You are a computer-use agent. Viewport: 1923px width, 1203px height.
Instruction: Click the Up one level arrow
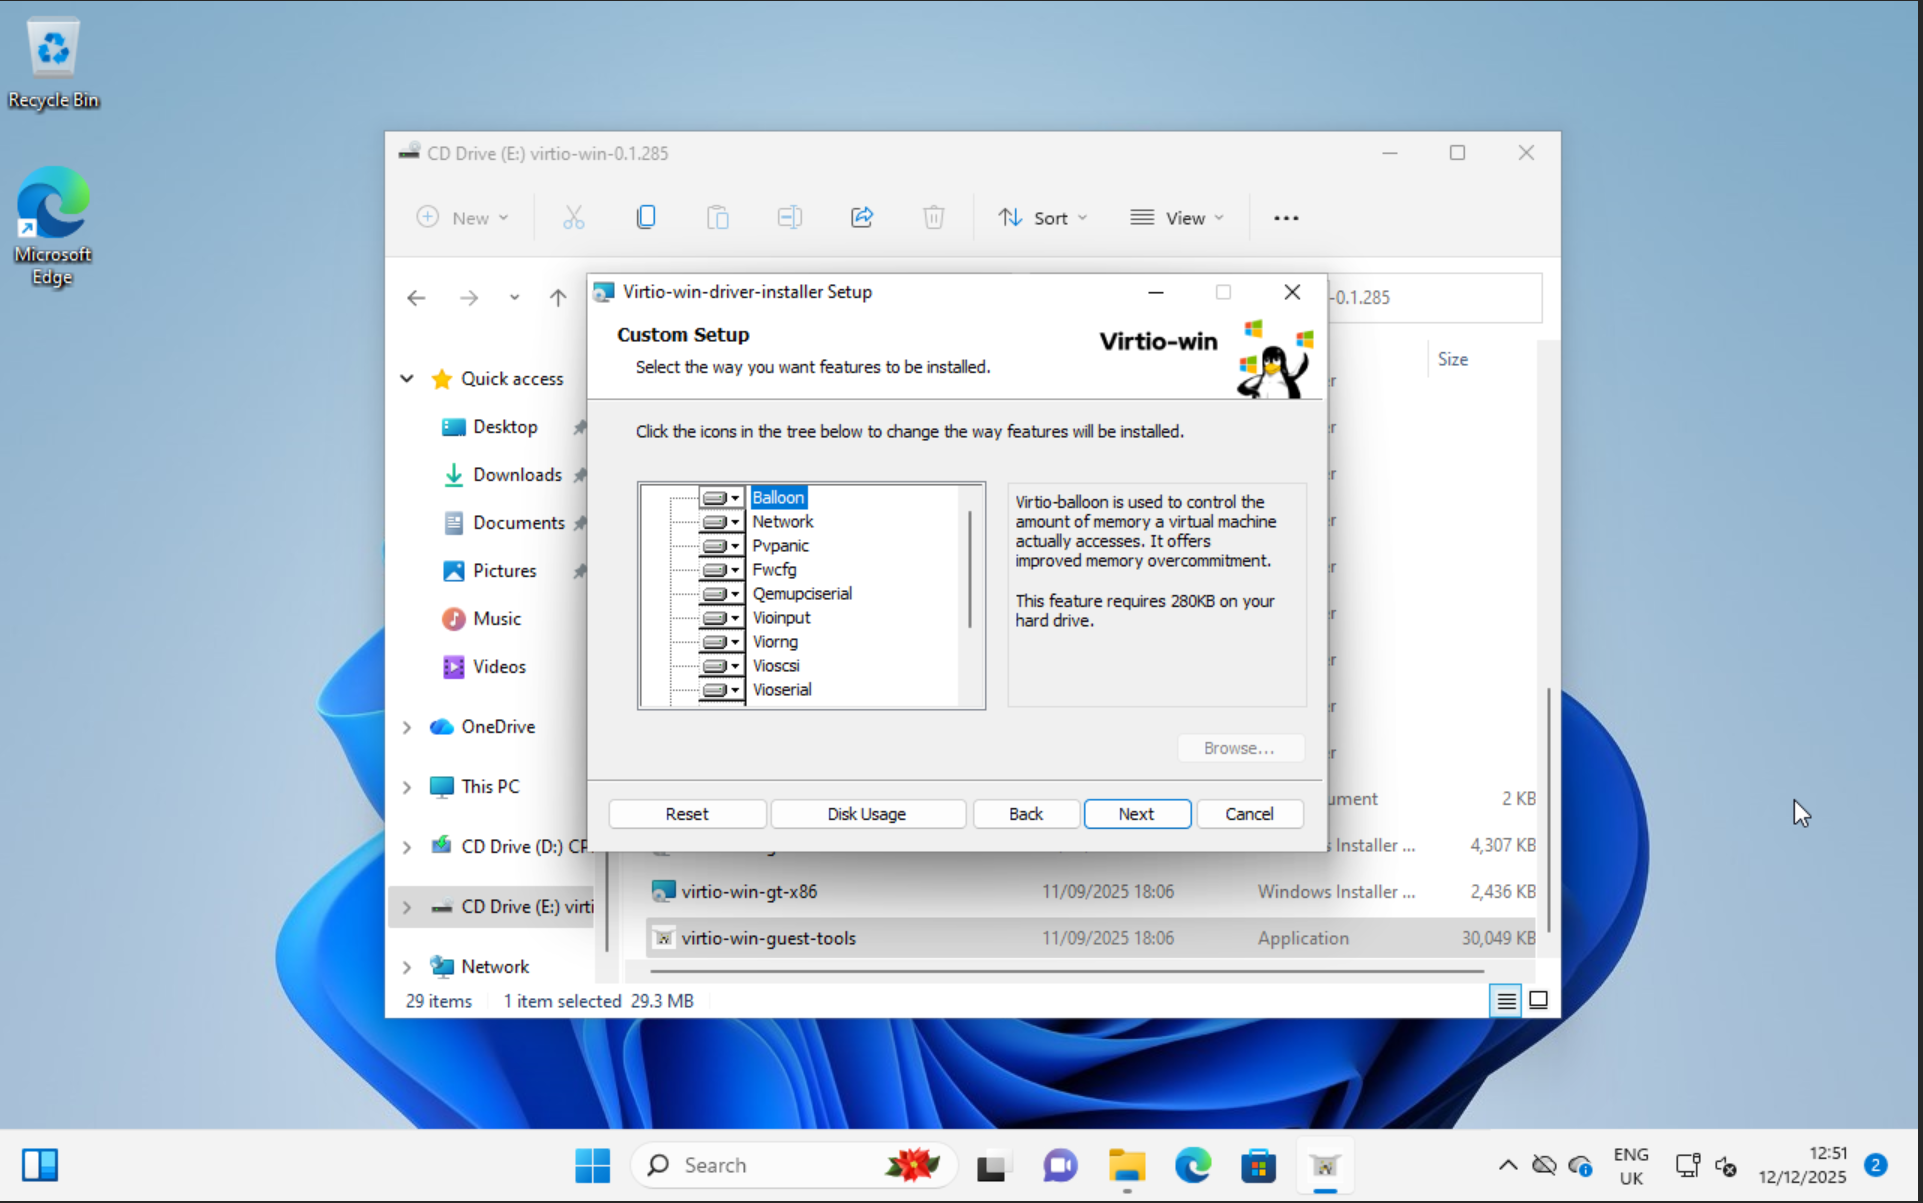tap(558, 297)
